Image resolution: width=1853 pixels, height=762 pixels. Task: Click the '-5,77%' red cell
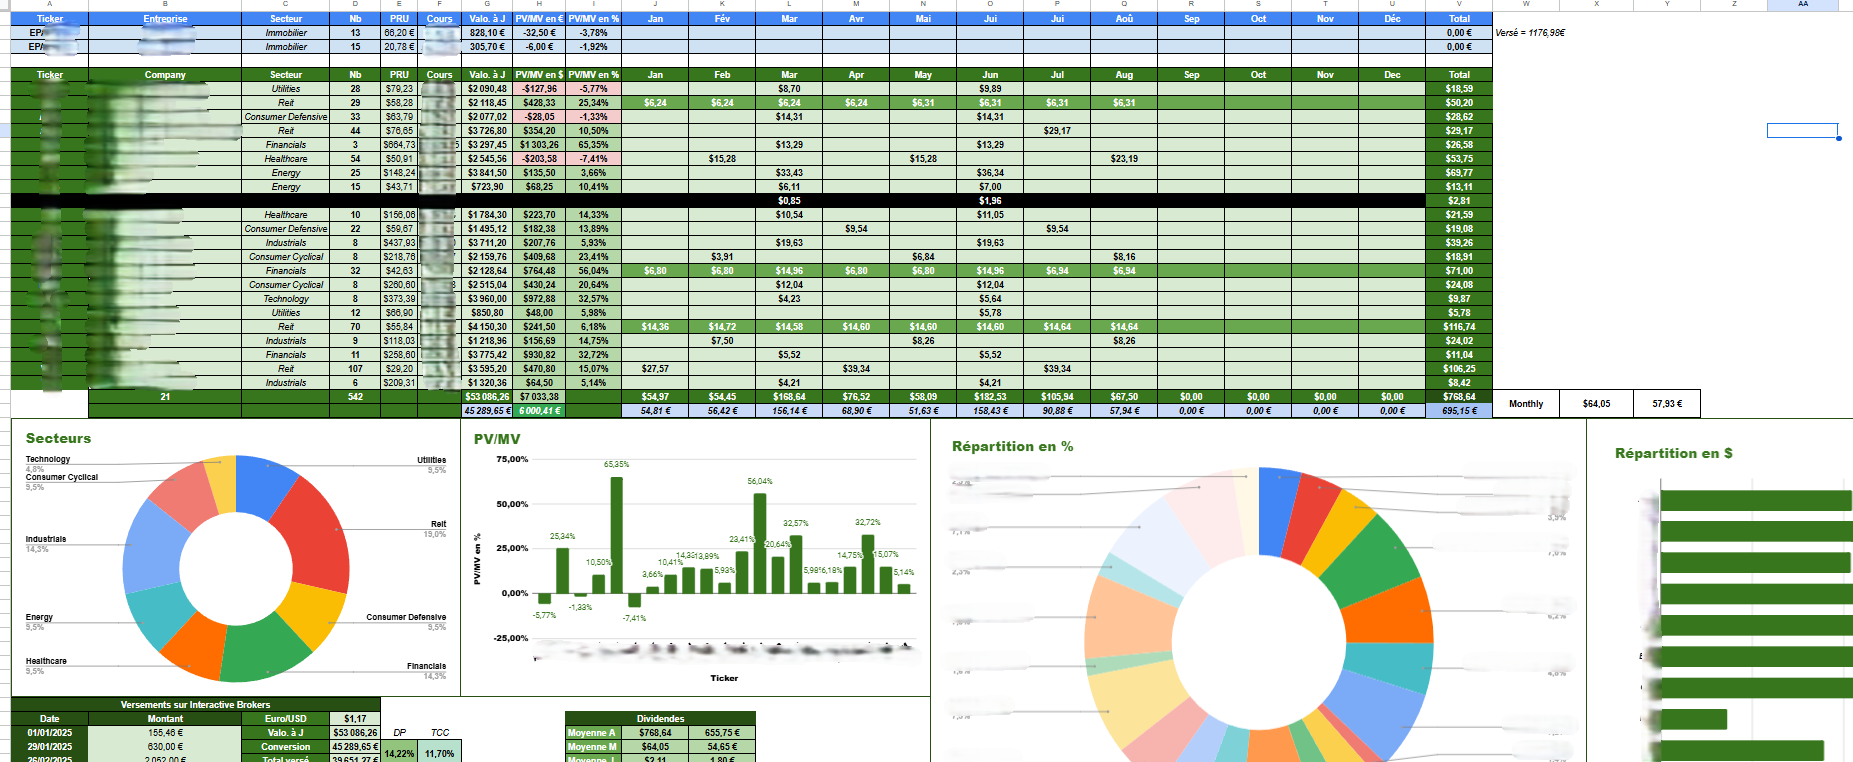click(x=593, y=89)
